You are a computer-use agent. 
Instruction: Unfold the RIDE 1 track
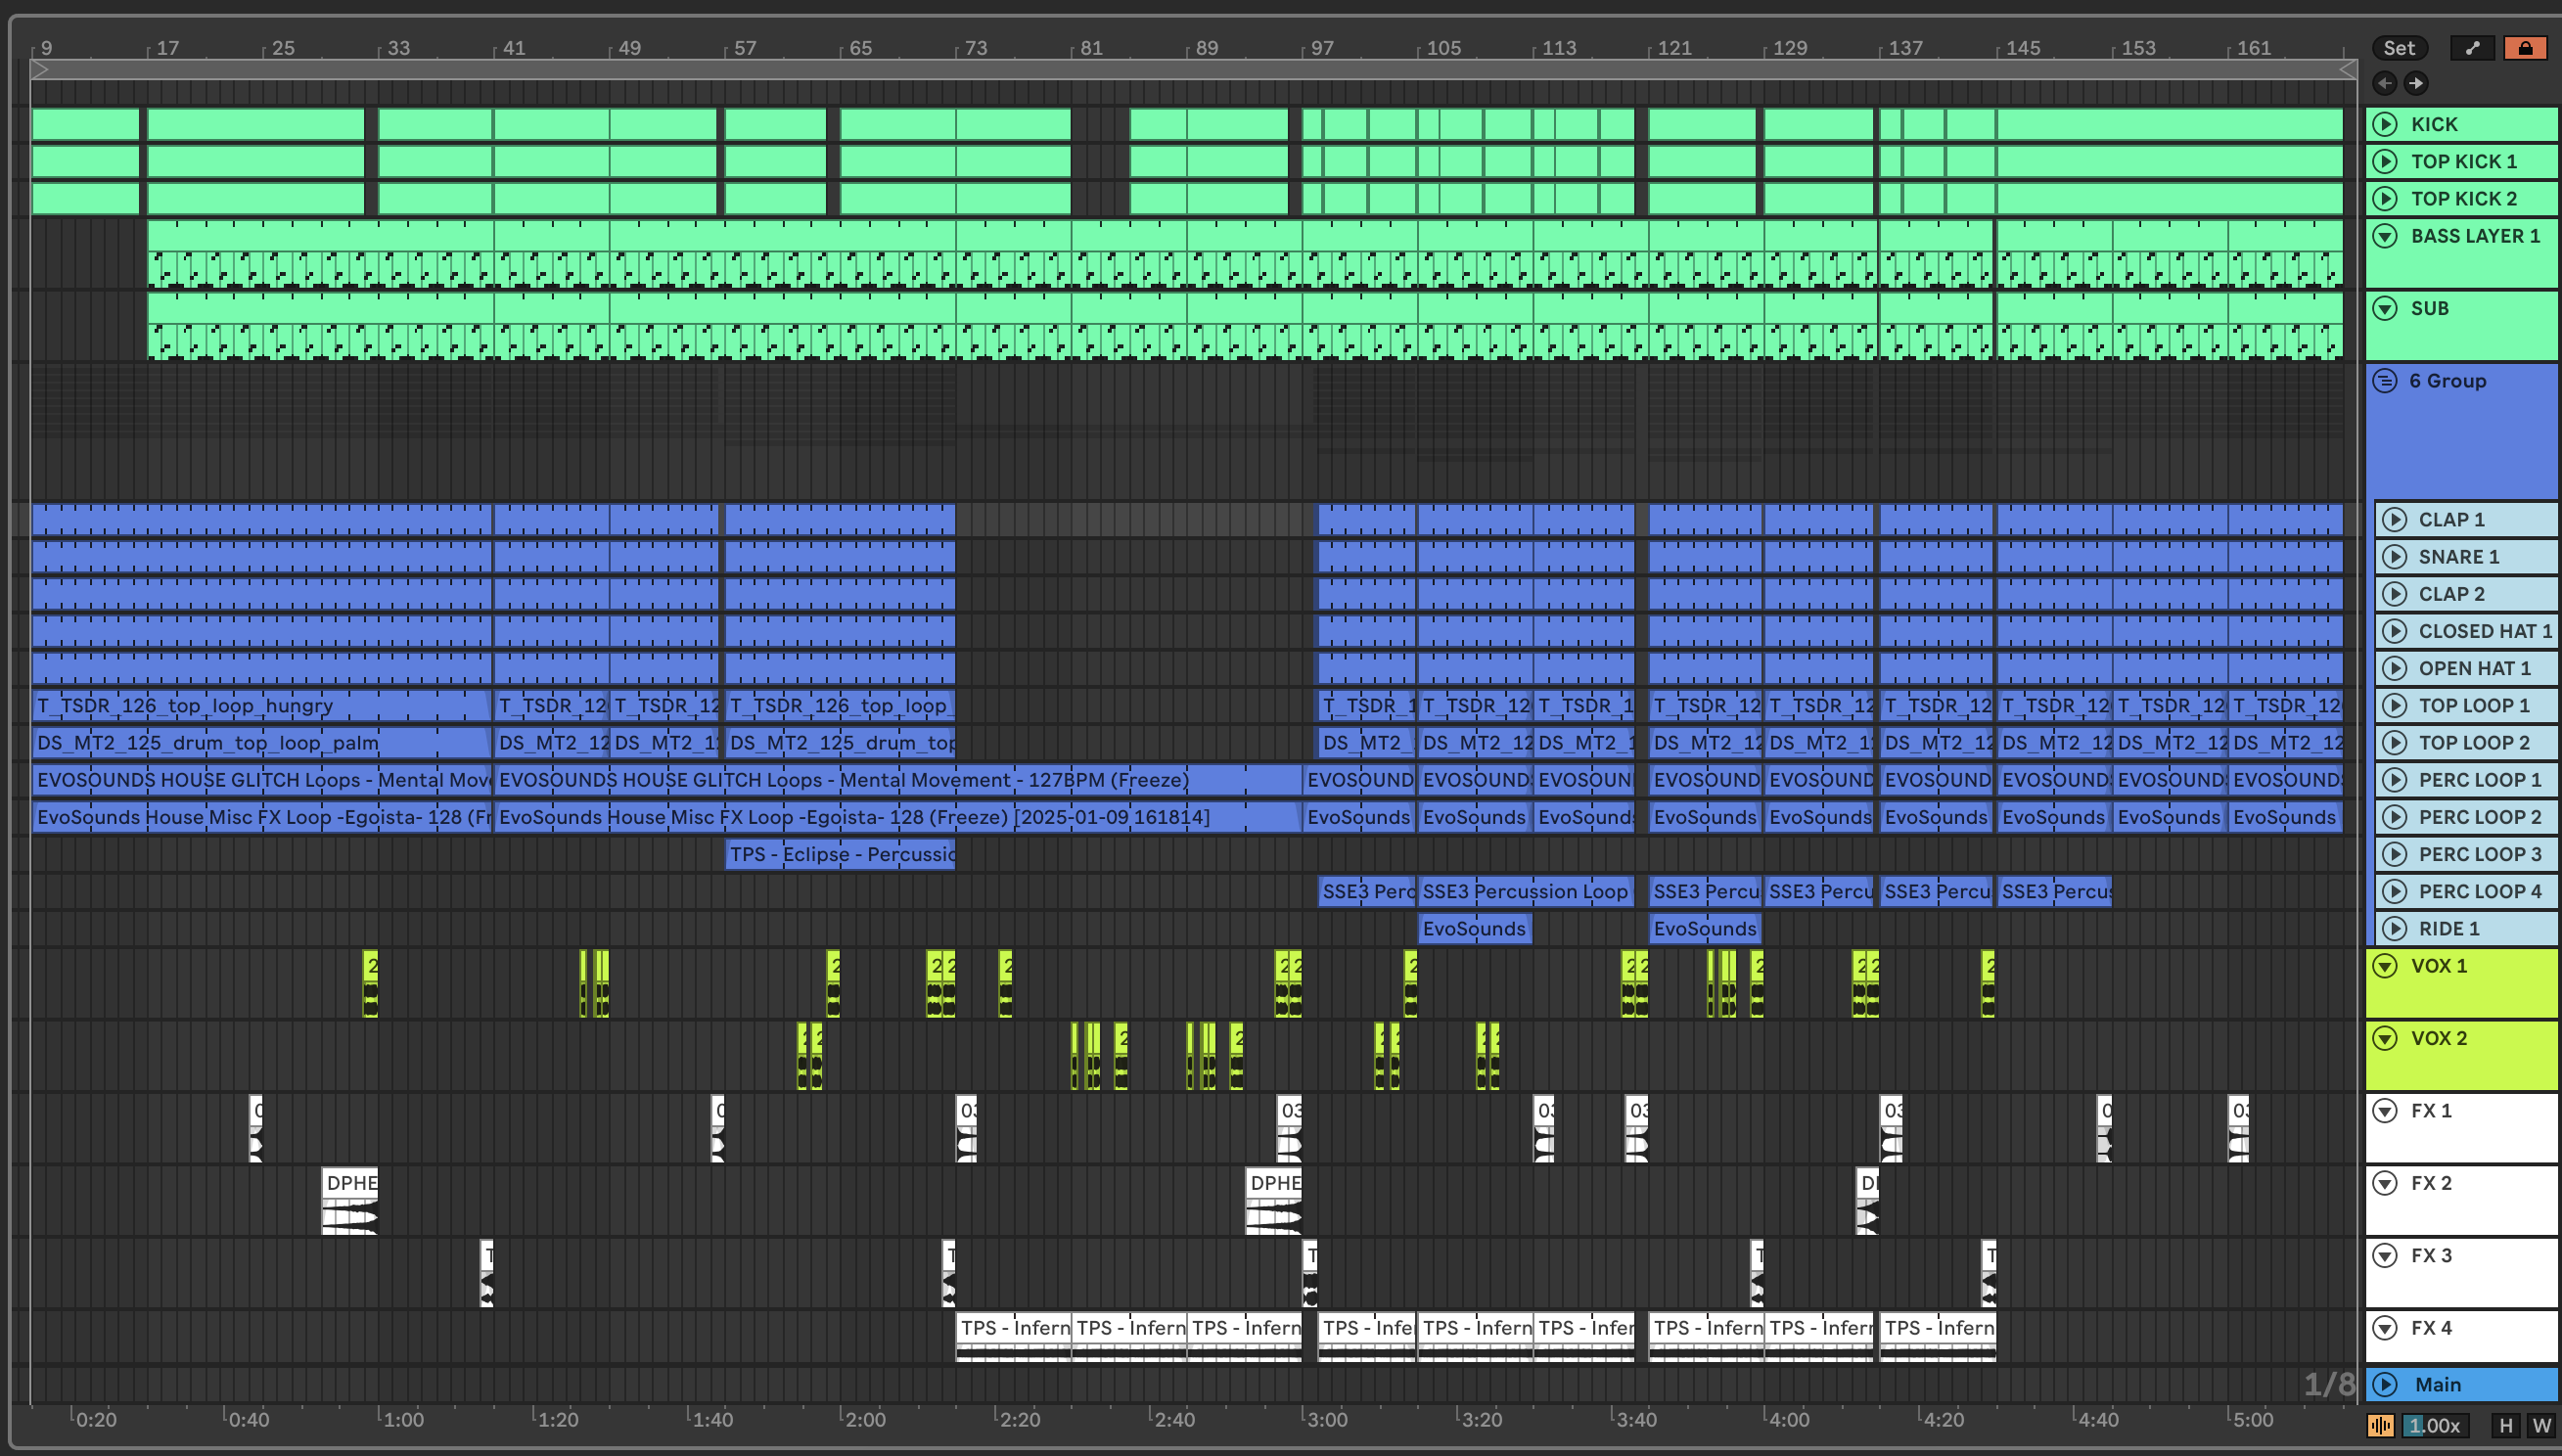[2393, 928]
